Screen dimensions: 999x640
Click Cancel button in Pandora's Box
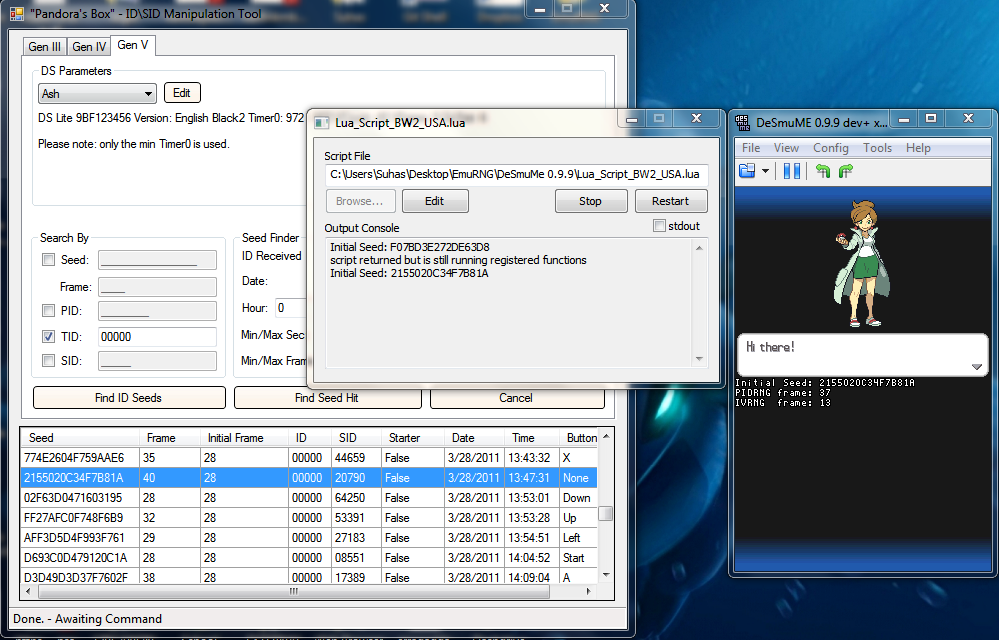[517, 398]
